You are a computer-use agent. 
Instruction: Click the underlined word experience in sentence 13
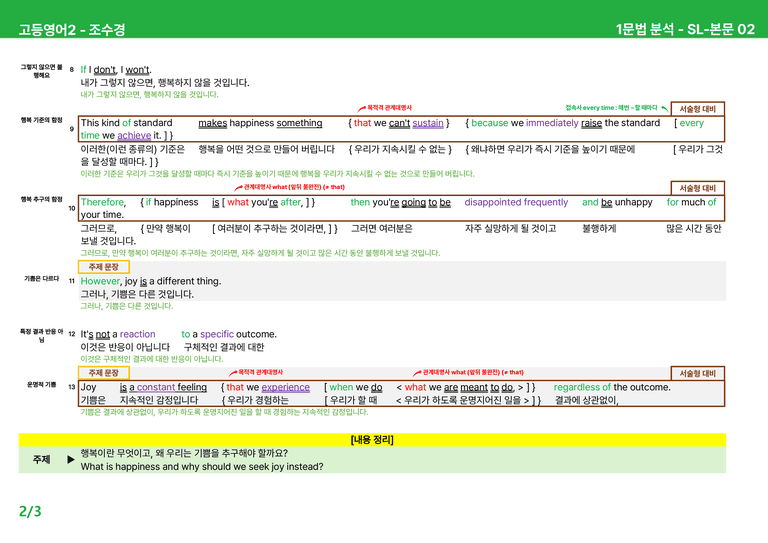[286, 387]
